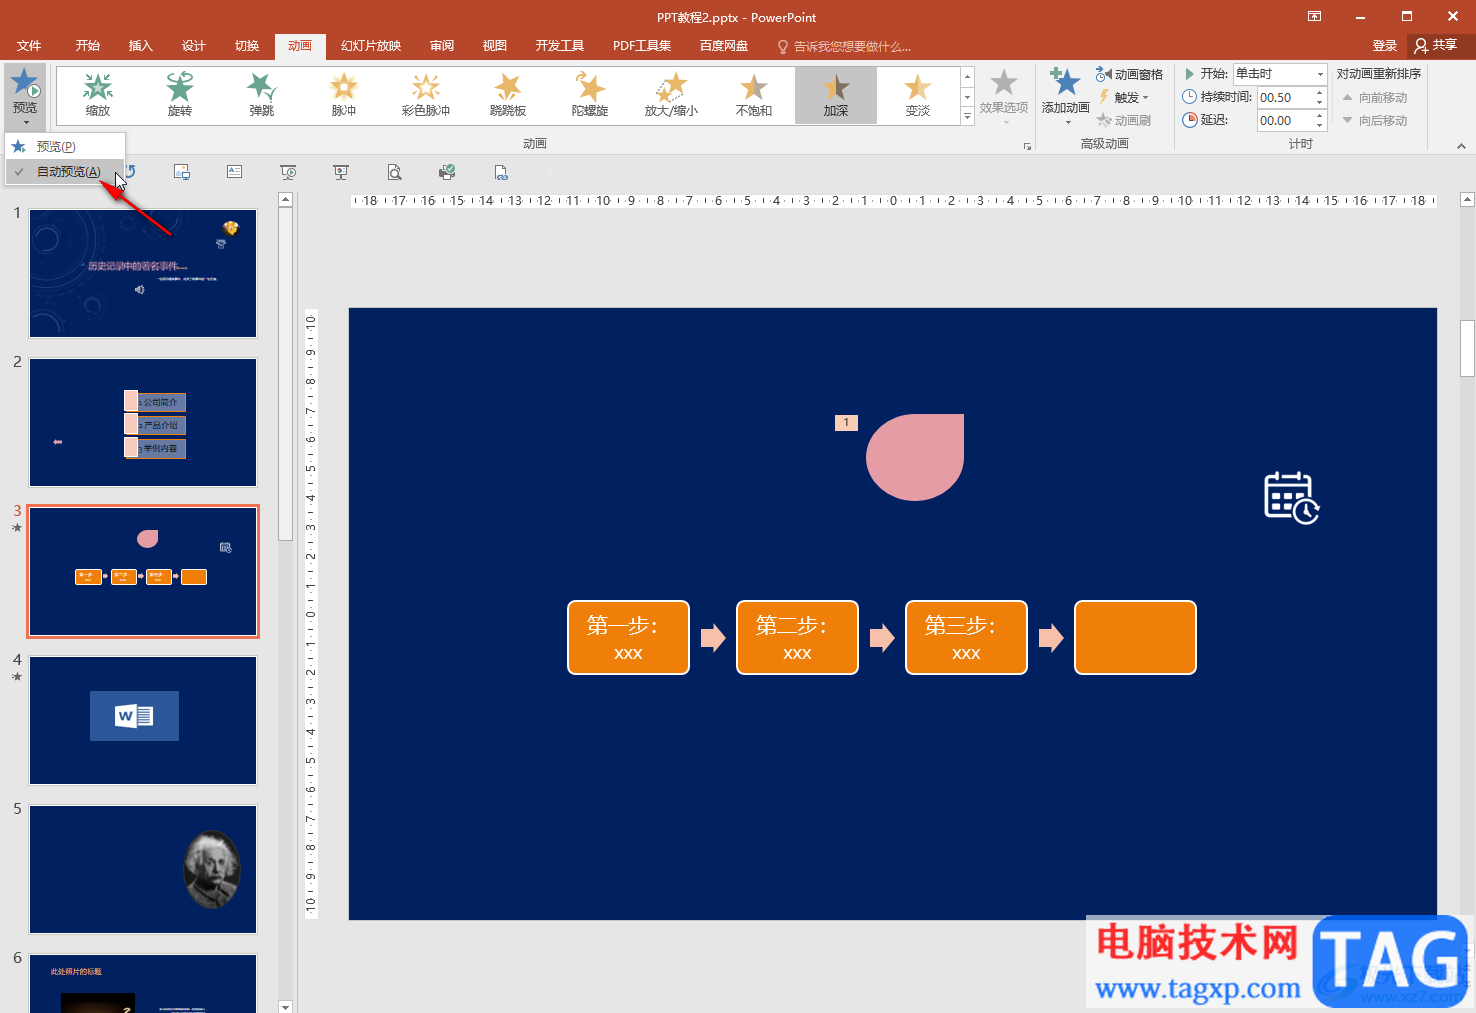Viewport: 1476px width, 1013px height.
Task: Click the document link quick toolbar icon
Action: coord(501,172)
